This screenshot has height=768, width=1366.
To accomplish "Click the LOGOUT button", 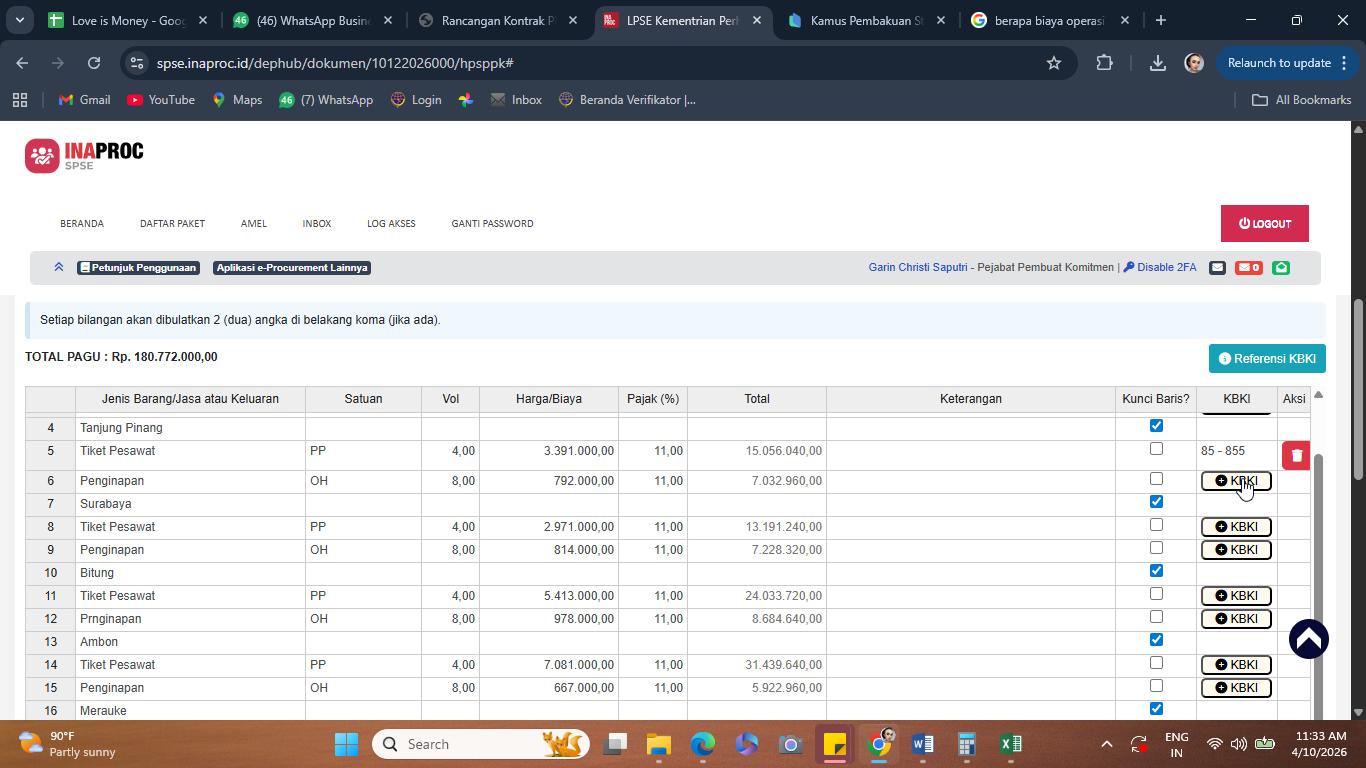I will click(x=1265, y=224).
